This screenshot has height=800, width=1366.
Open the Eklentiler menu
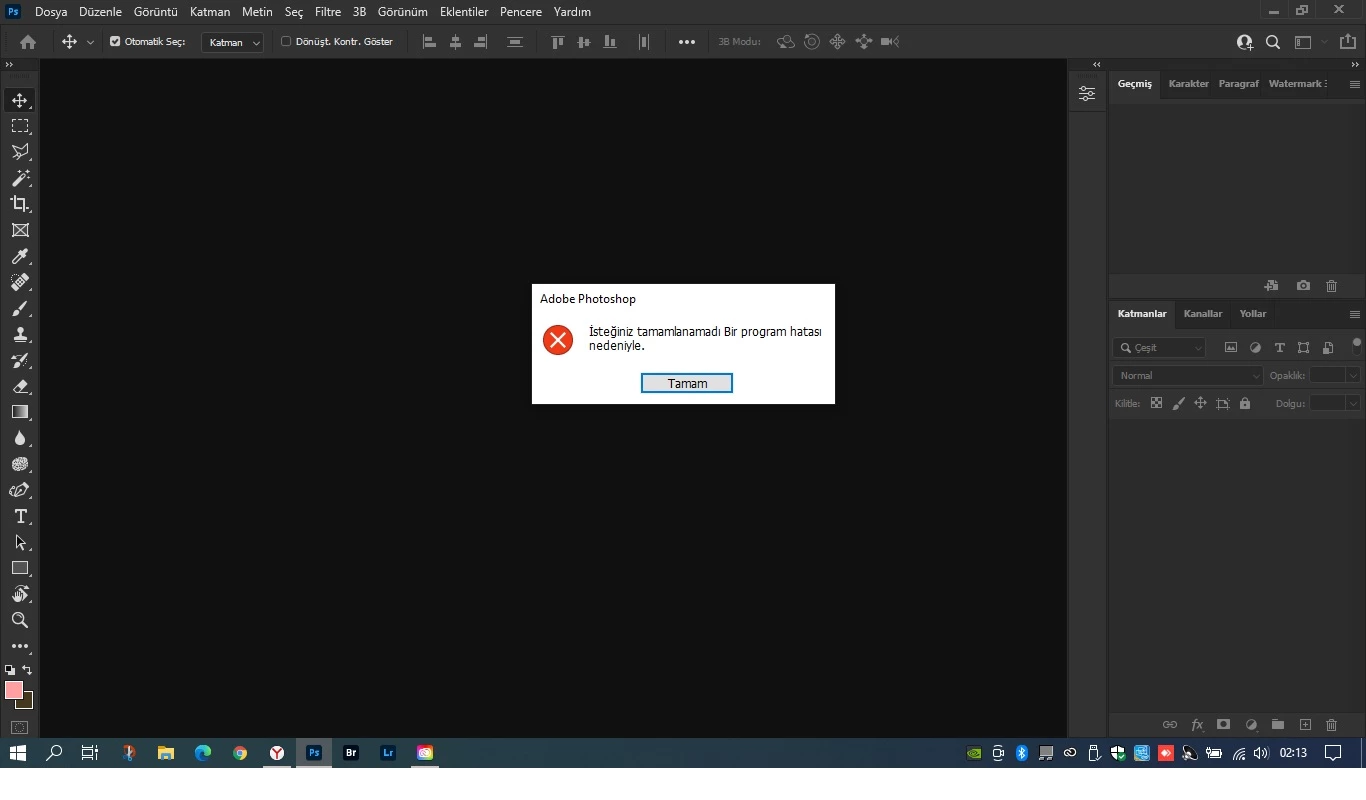coord(464,12)
